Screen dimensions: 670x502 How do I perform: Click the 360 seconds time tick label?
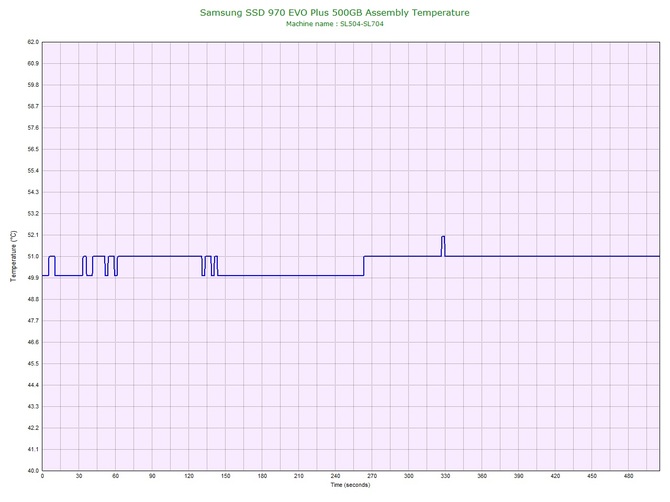point(482,476)
